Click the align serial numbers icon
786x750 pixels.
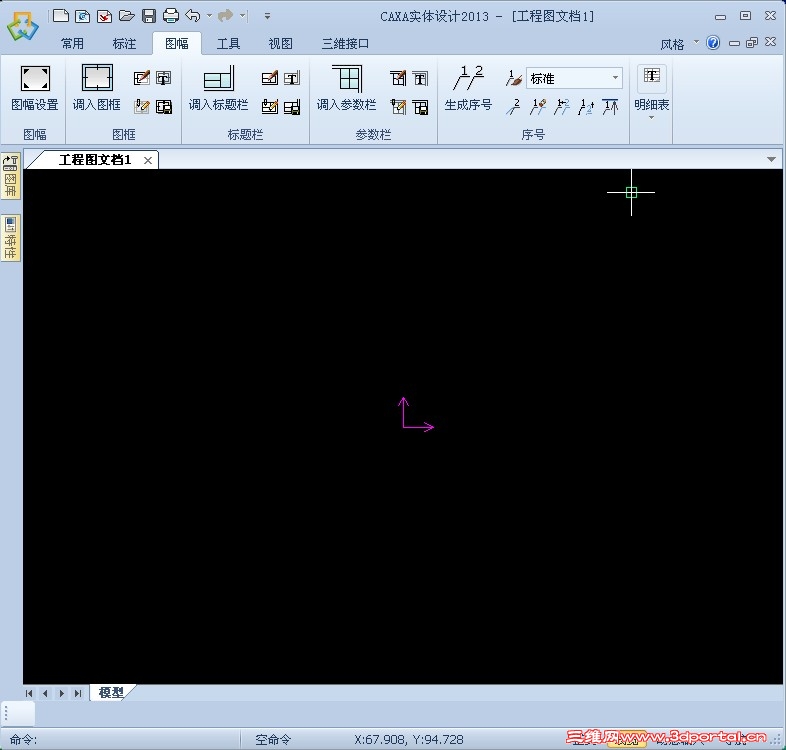586,106
